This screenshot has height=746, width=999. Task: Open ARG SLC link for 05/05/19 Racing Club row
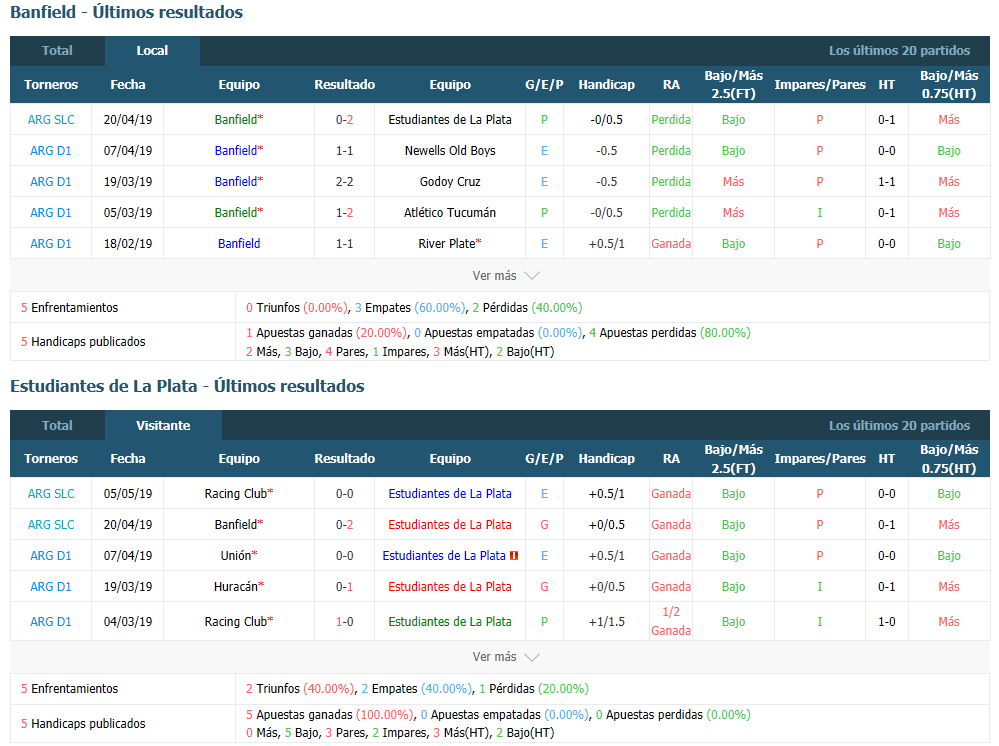tap(51, 494)
